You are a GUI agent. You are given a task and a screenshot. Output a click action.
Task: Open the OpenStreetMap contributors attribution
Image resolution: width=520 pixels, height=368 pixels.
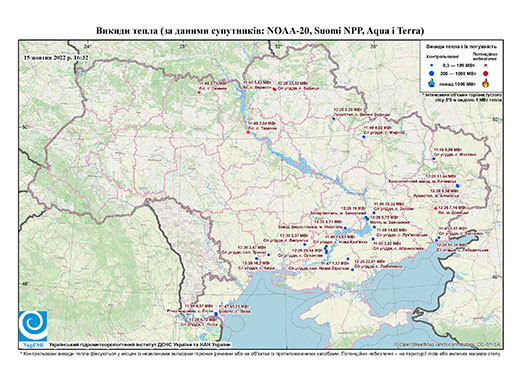pos(448,344)
